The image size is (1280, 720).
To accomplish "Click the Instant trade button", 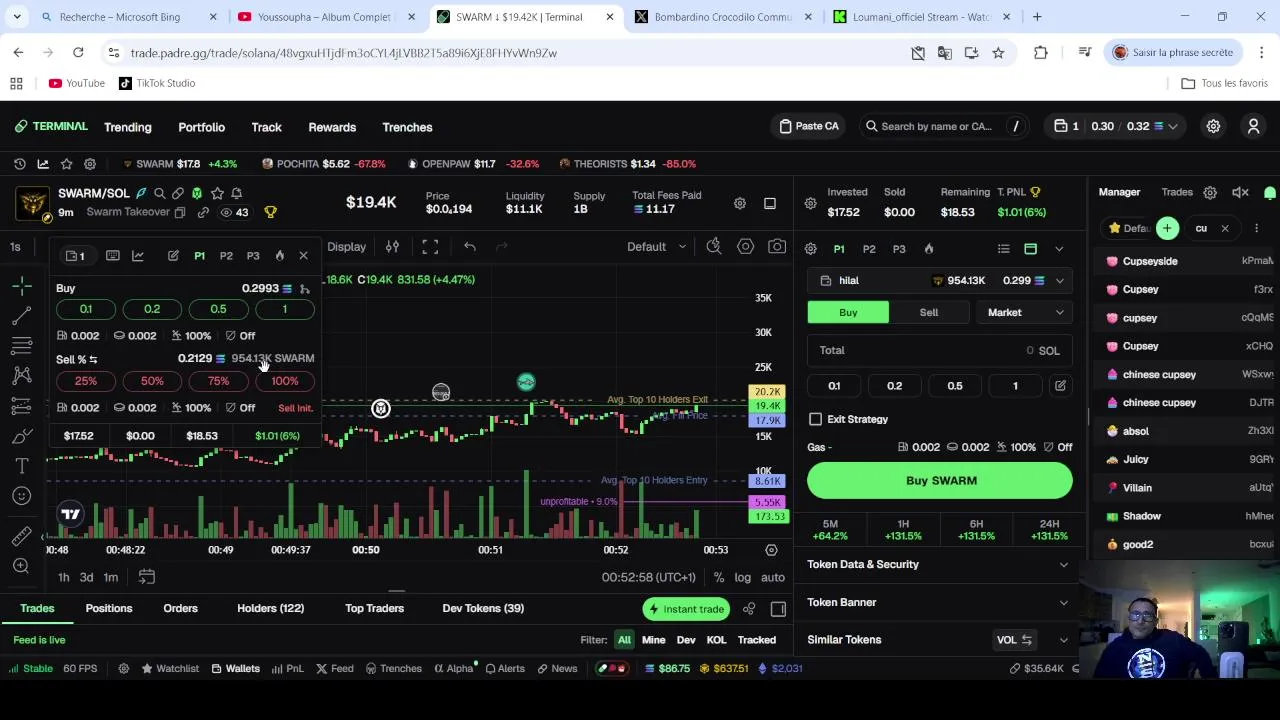I will pyautogui.click(x=686, y=609).
